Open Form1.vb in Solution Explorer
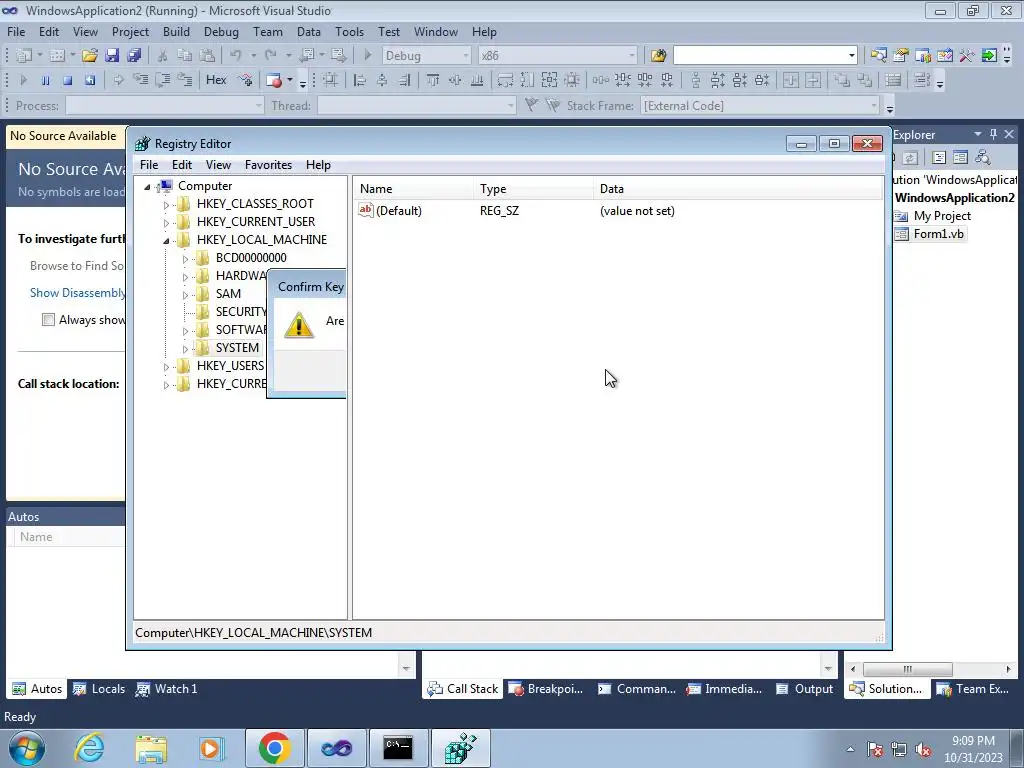This screenshot has height=768, width=1024. [938, 234]
